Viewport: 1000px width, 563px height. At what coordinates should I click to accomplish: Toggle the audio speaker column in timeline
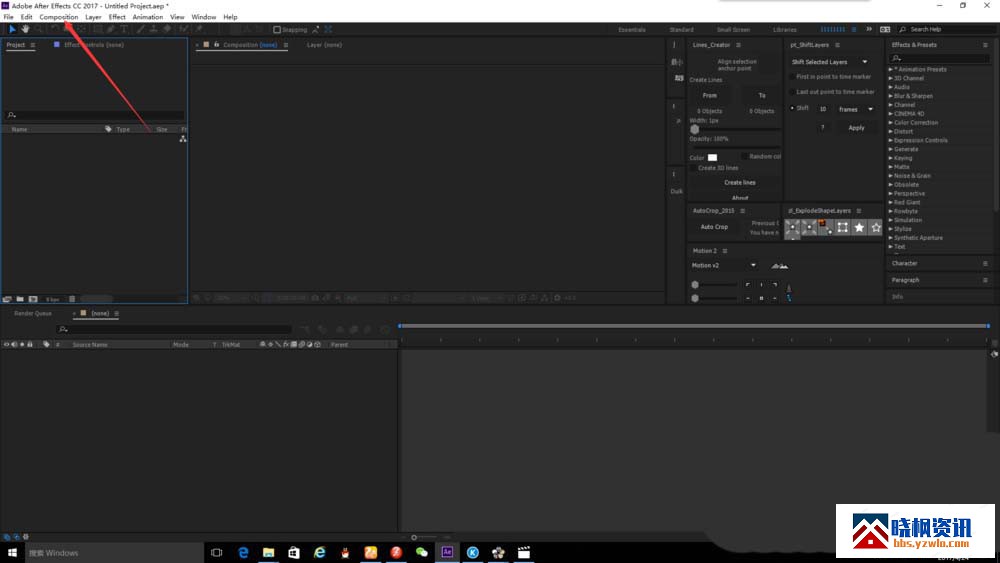pos(14,344)
